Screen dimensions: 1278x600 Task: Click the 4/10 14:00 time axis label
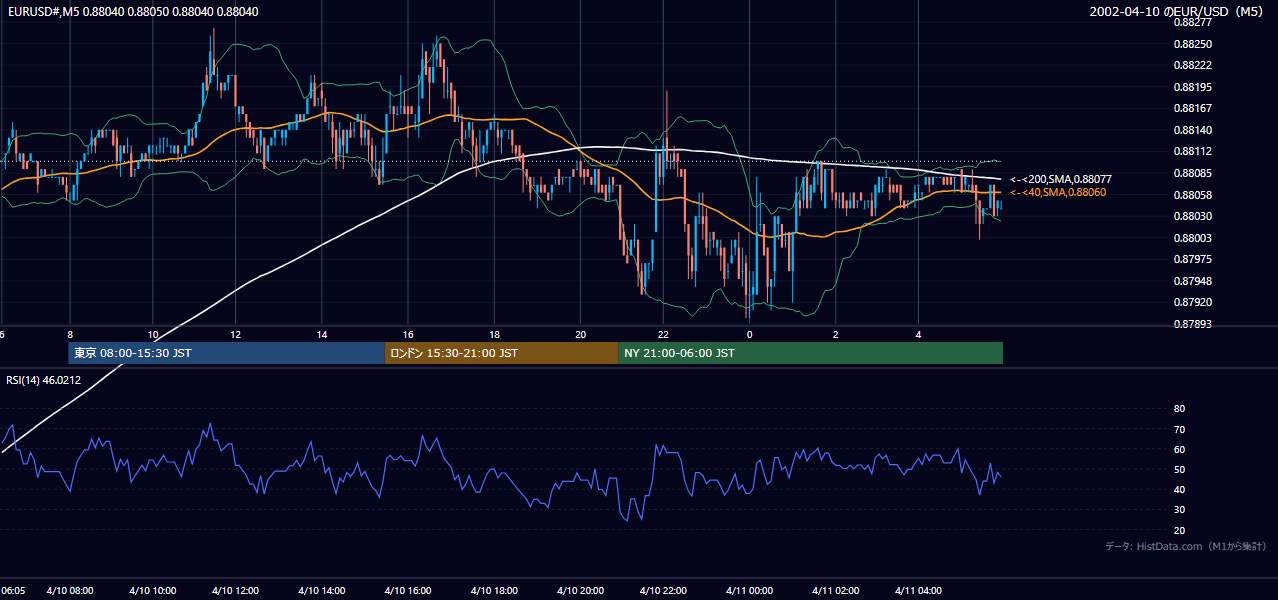[323, 591]
